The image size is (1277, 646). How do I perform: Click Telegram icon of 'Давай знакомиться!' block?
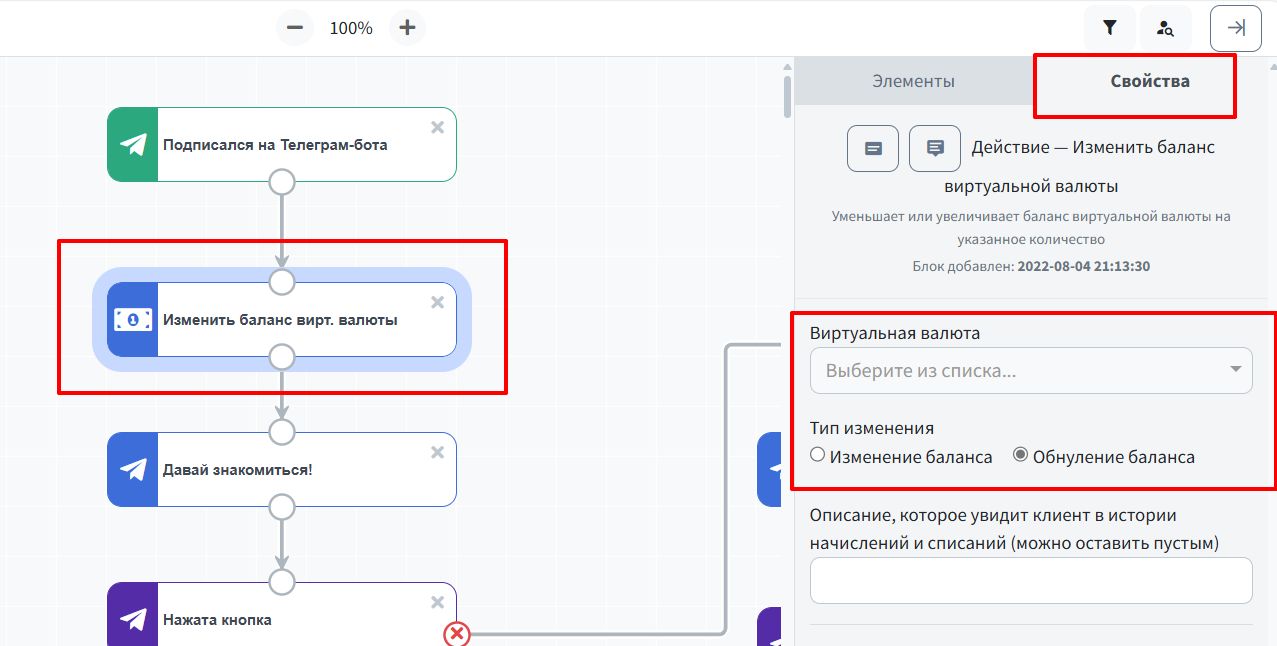(x=133, y=470)
